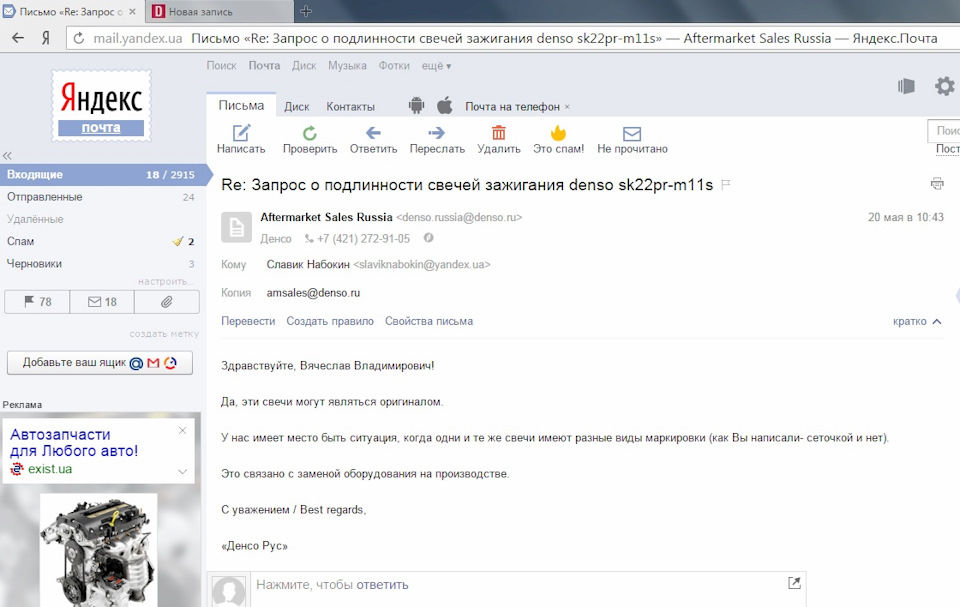Image resolution: width=960 pixels, height=607 pixels.
Task: Click the Автозапчасти для Любого авто ad link
Action: (74, 442)
